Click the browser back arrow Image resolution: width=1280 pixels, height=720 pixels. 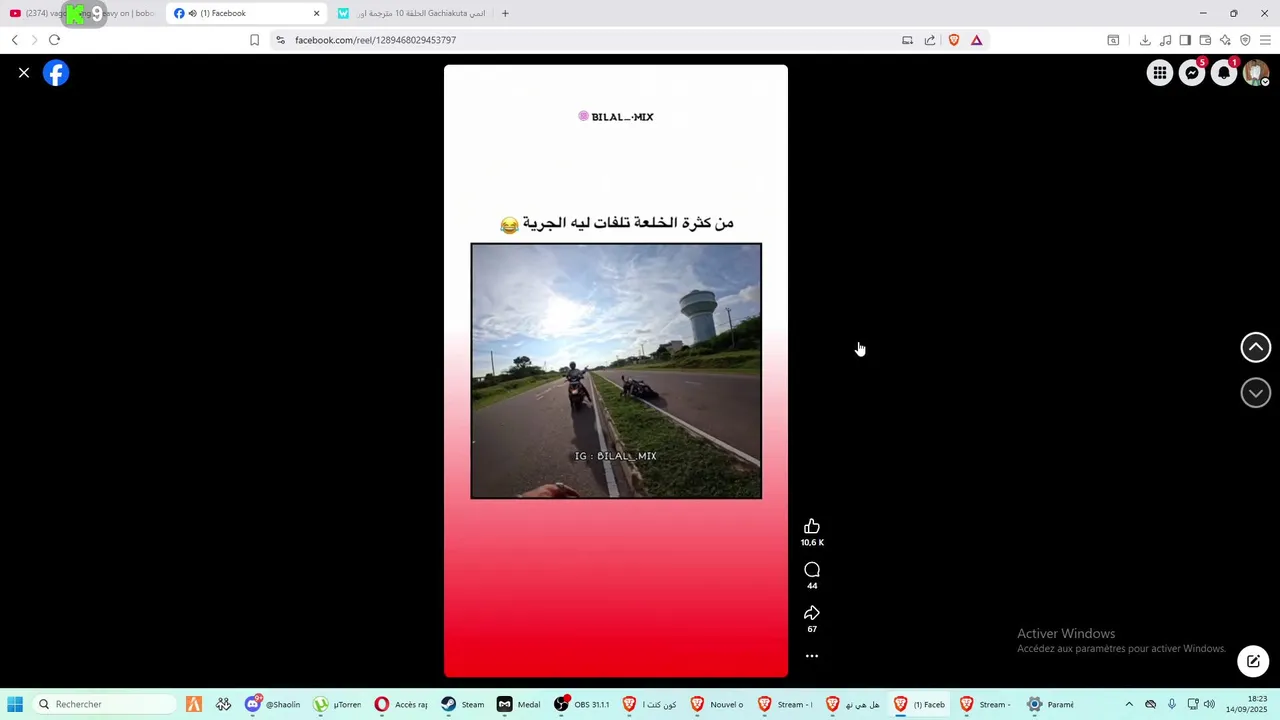click(14, 40)
